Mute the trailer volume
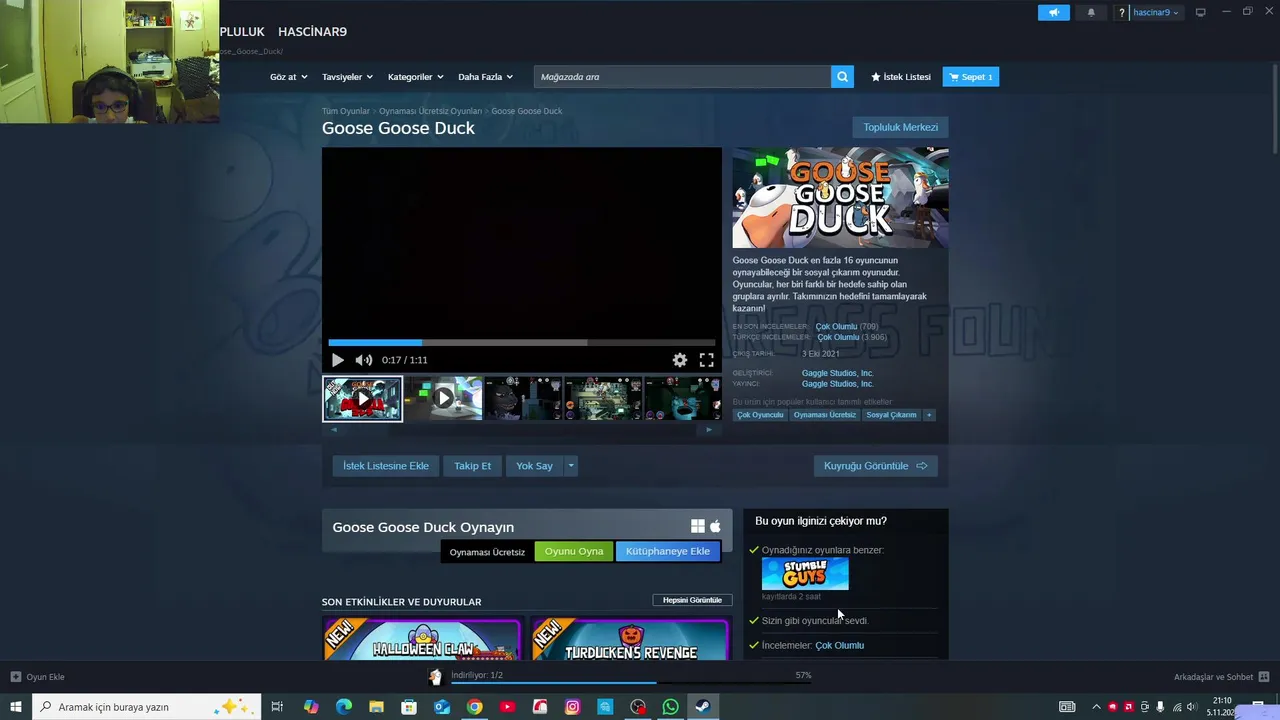The image size is (1280, 720). 364,360
